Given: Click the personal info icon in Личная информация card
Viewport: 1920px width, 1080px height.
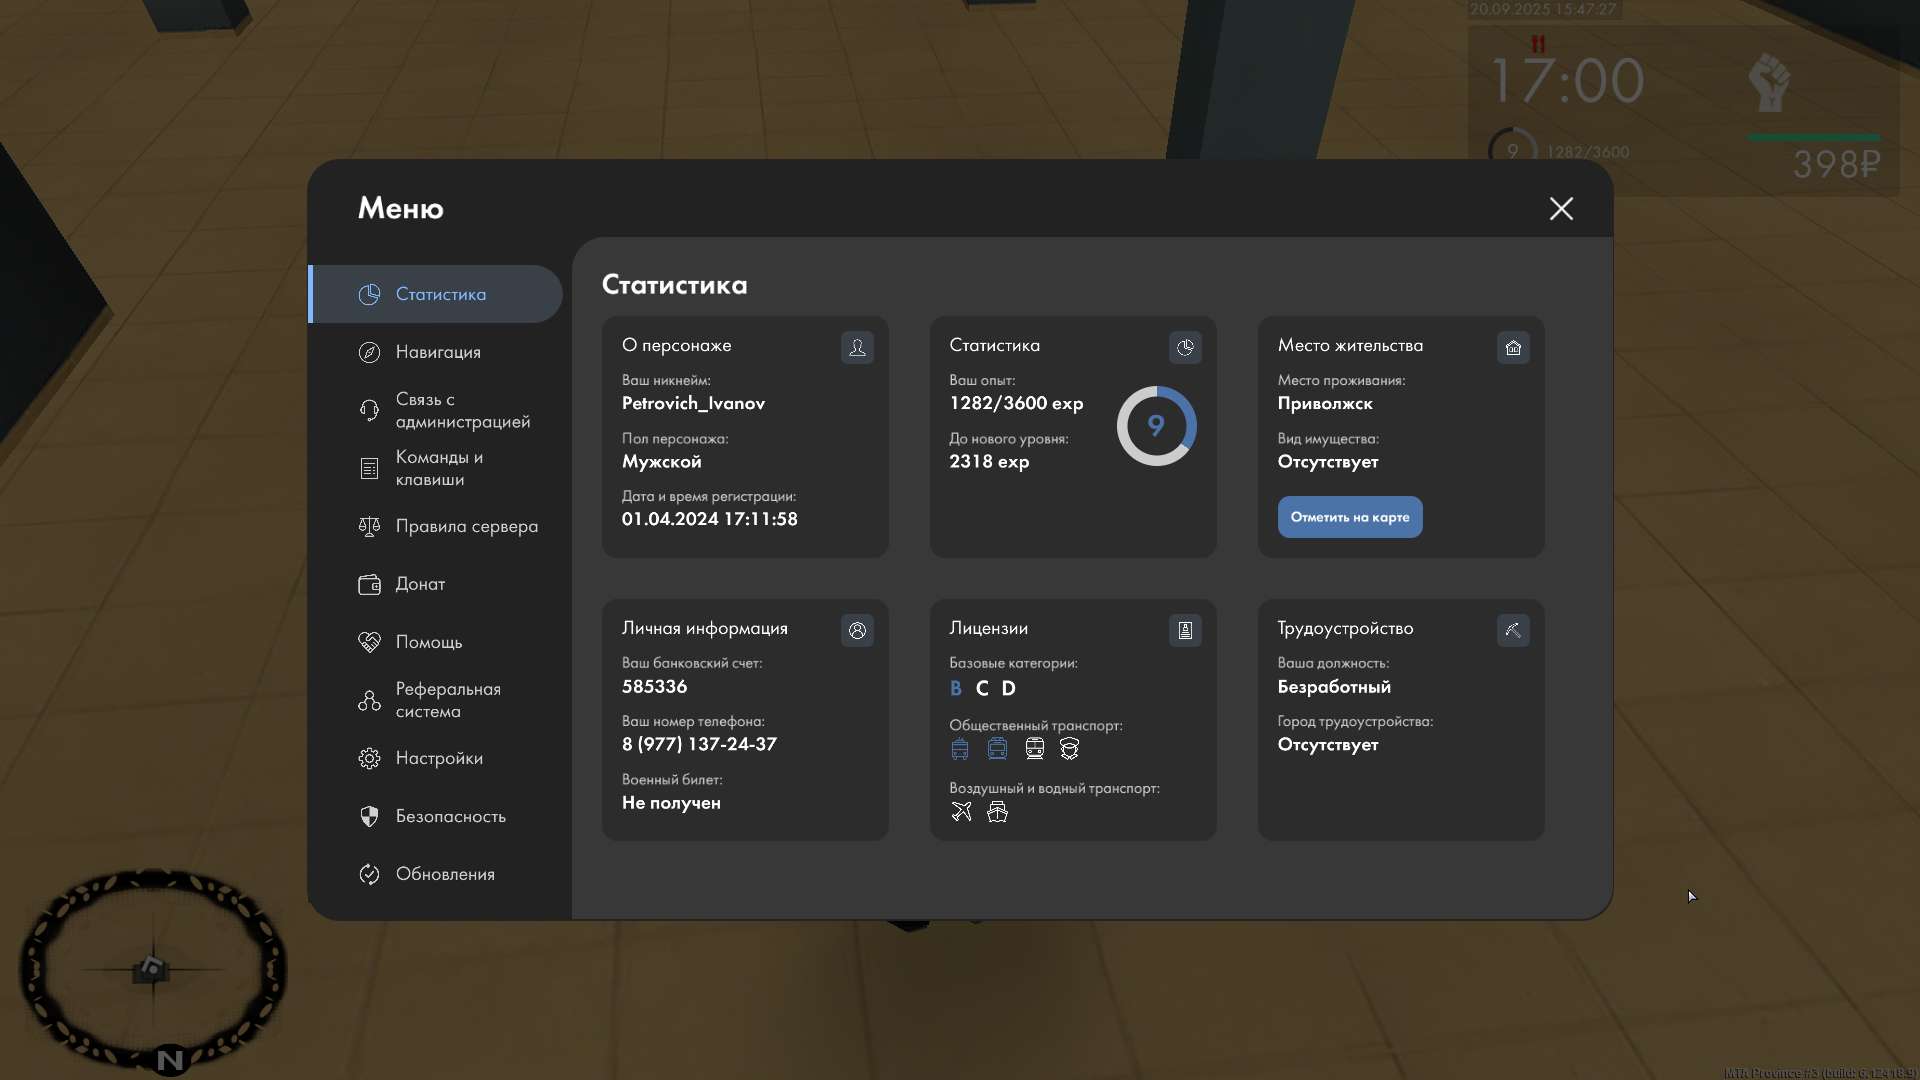Looking at the screenshot, I should click(x=857, y=630).
